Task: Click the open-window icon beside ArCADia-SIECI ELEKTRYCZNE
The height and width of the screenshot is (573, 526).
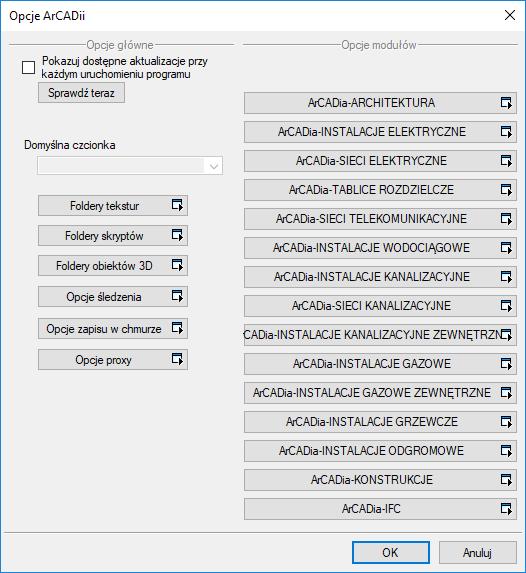Action: (x=506, y=161)
